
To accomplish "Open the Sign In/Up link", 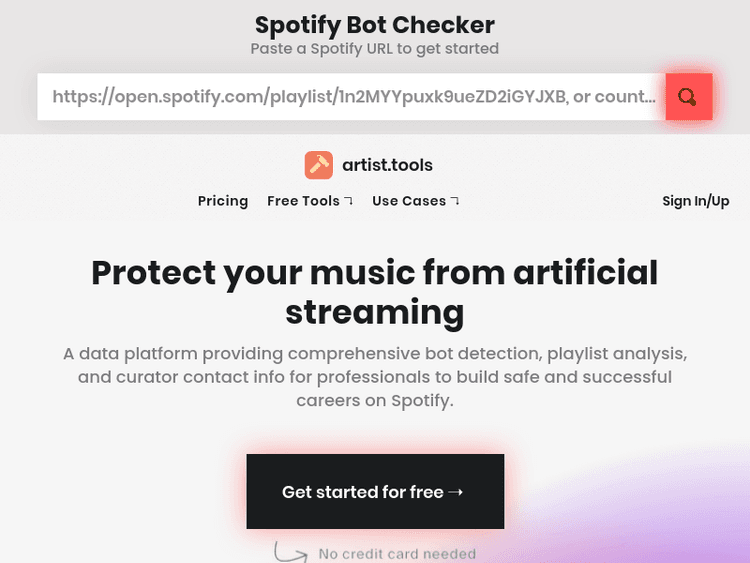I will [695, 201].
